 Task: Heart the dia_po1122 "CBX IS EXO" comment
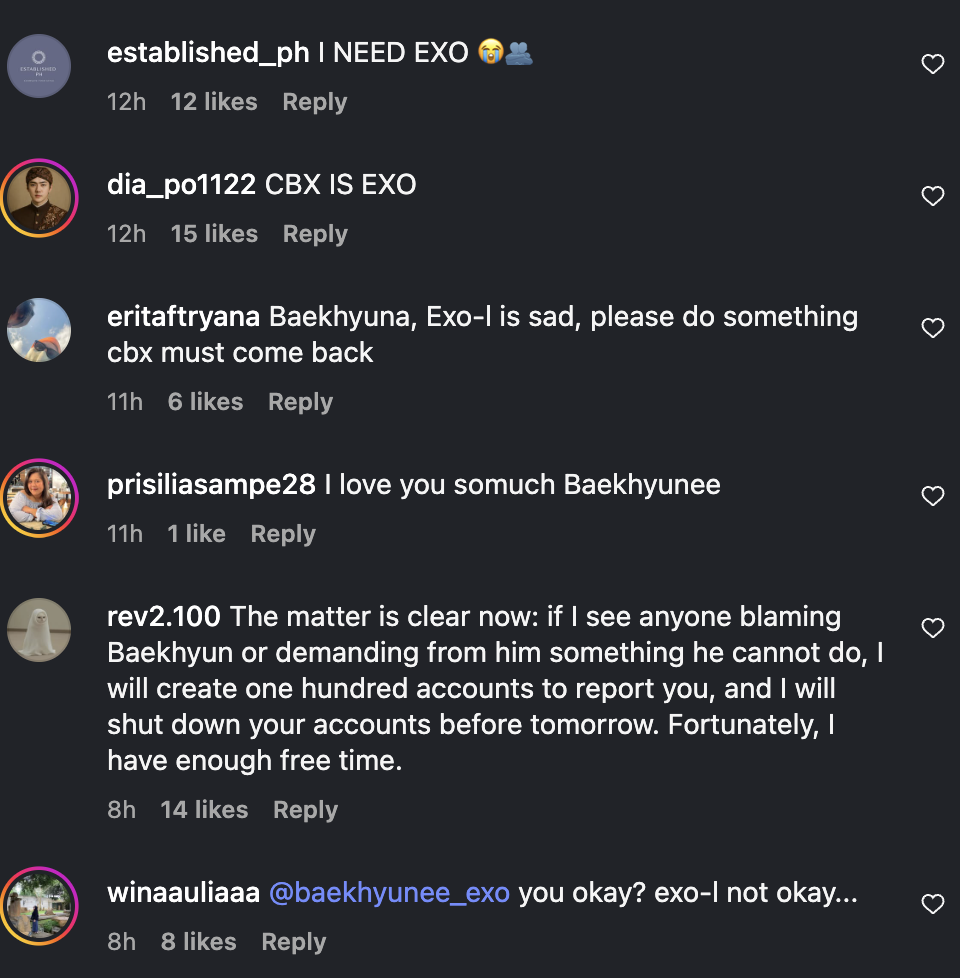click(932, 197)
